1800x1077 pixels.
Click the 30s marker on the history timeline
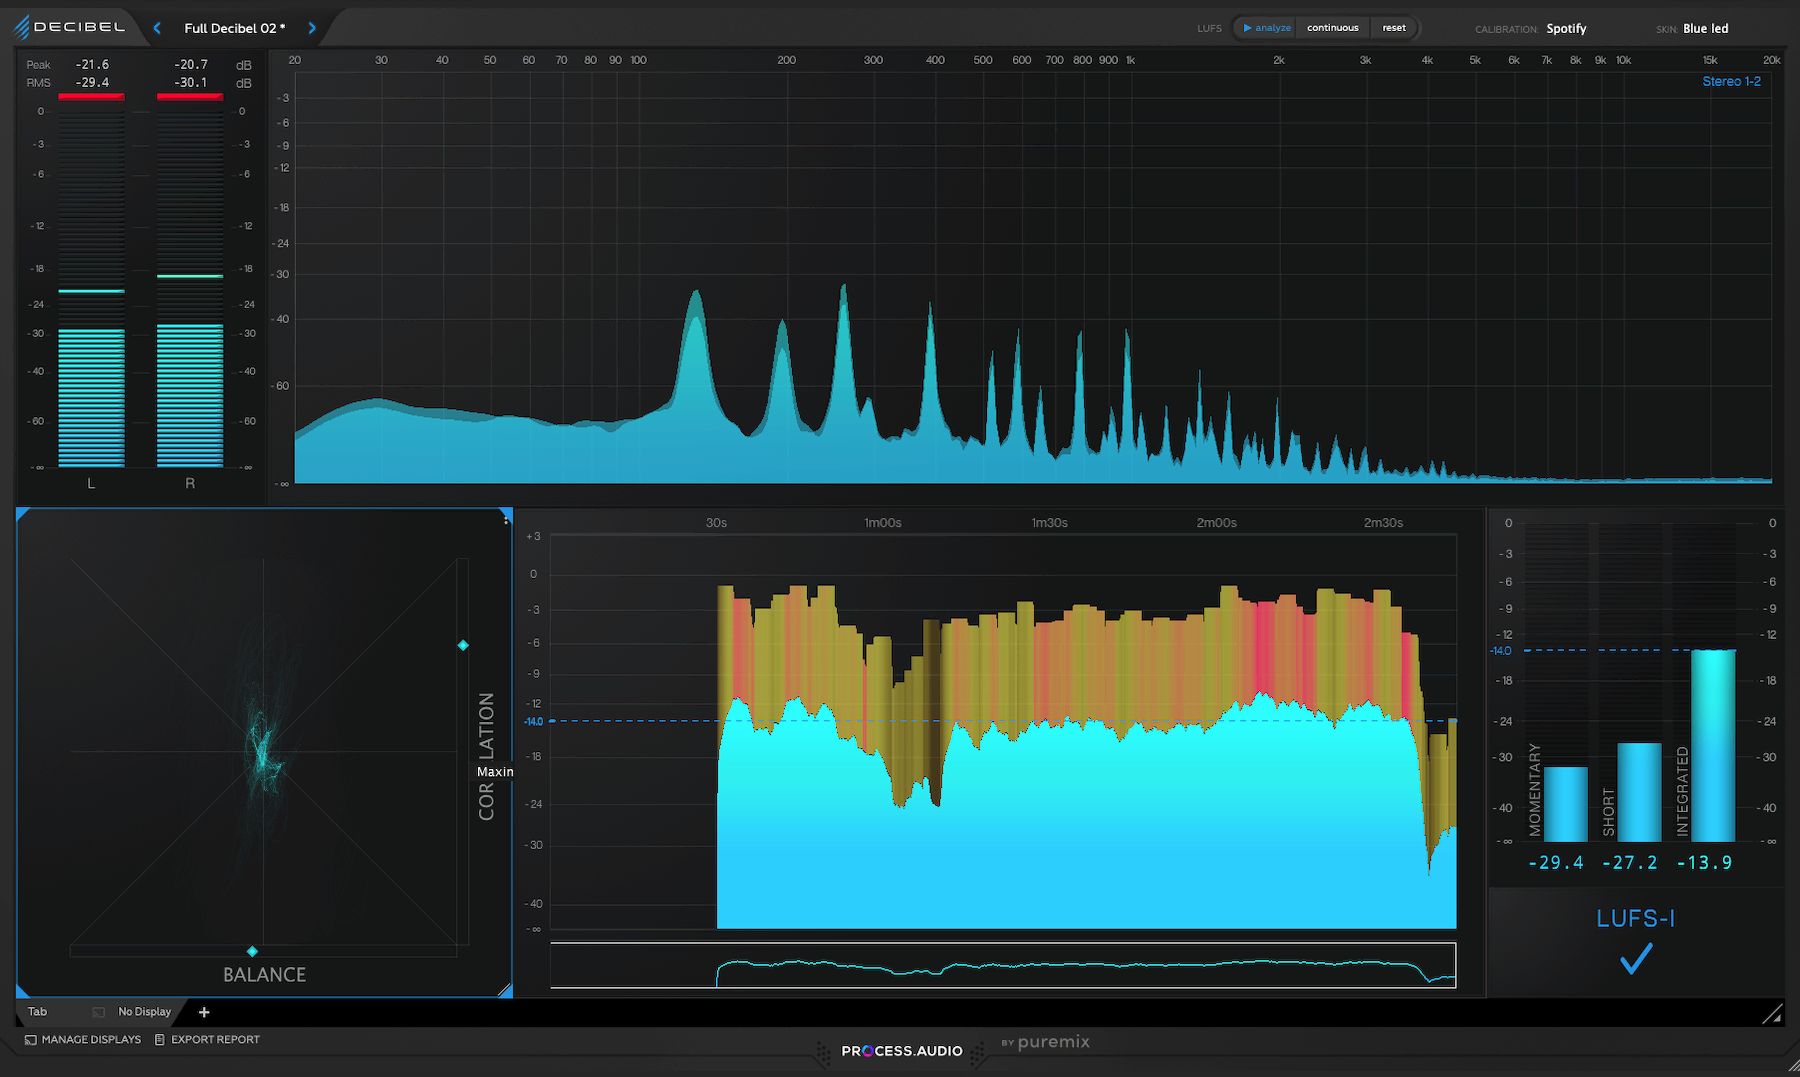coord(716,523)
